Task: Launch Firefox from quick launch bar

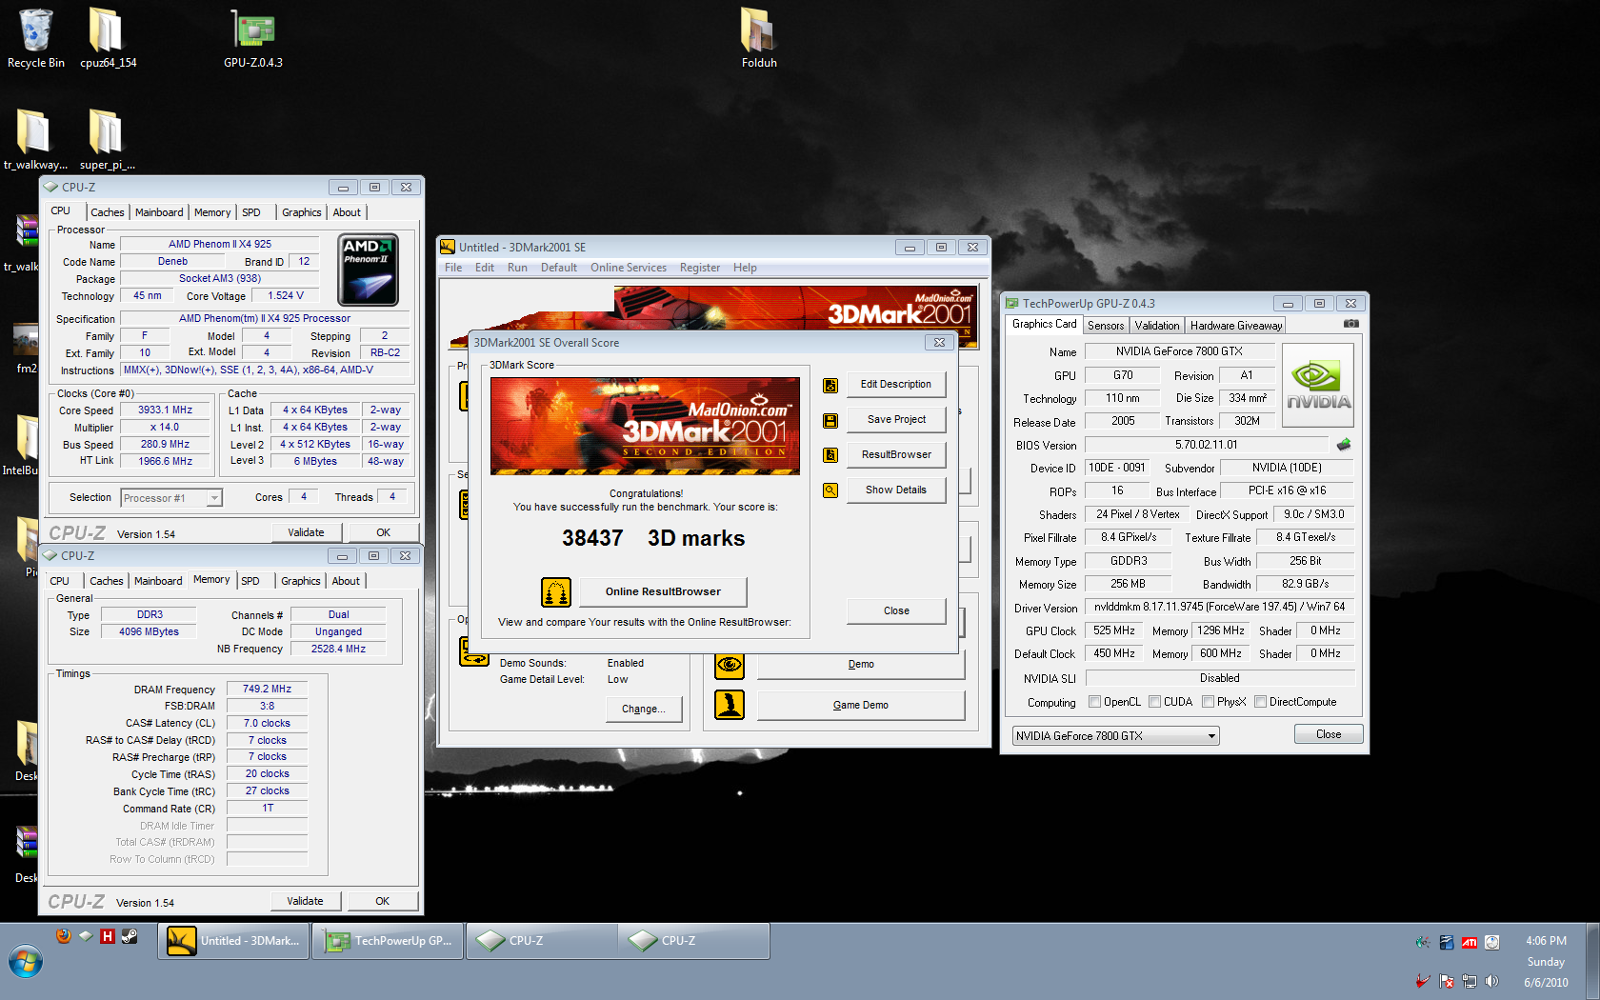Action: point(63,936)
